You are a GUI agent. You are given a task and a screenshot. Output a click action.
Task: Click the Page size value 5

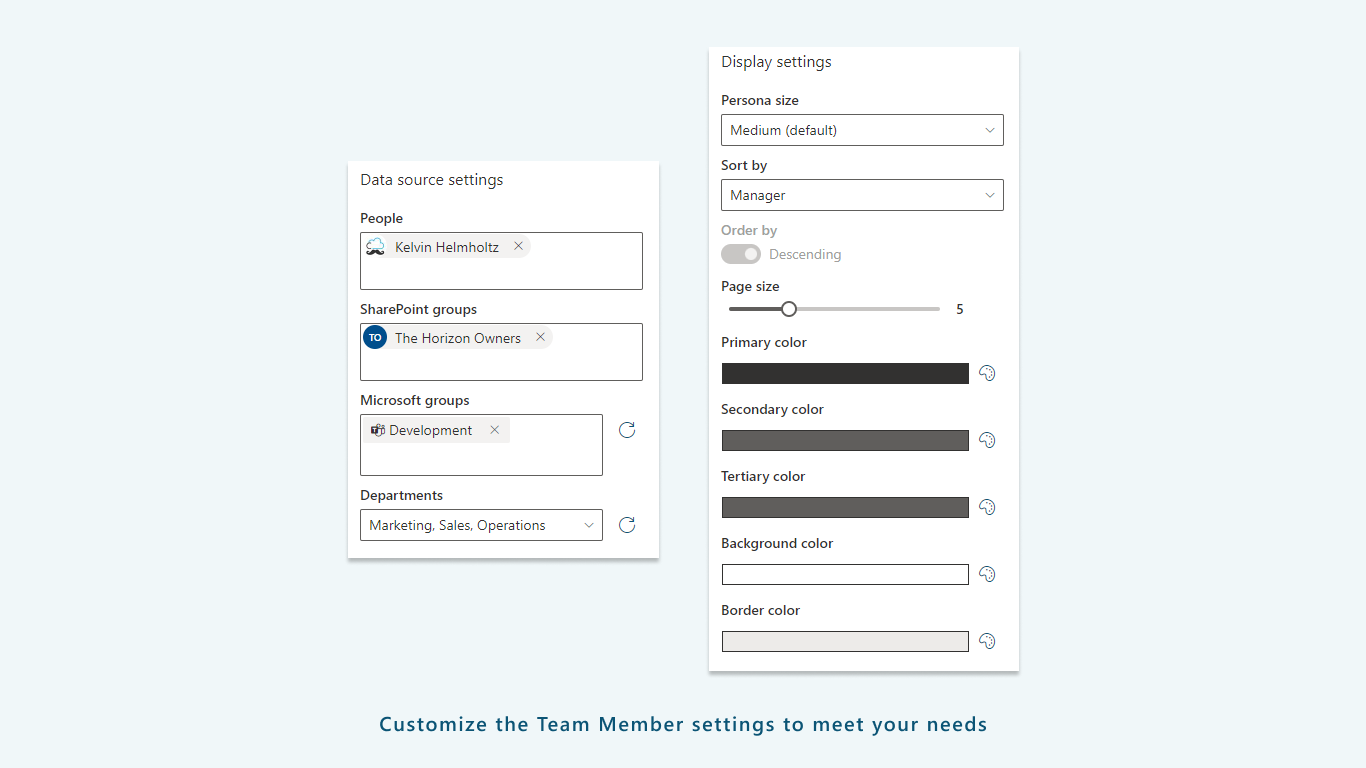pos(960,309)
